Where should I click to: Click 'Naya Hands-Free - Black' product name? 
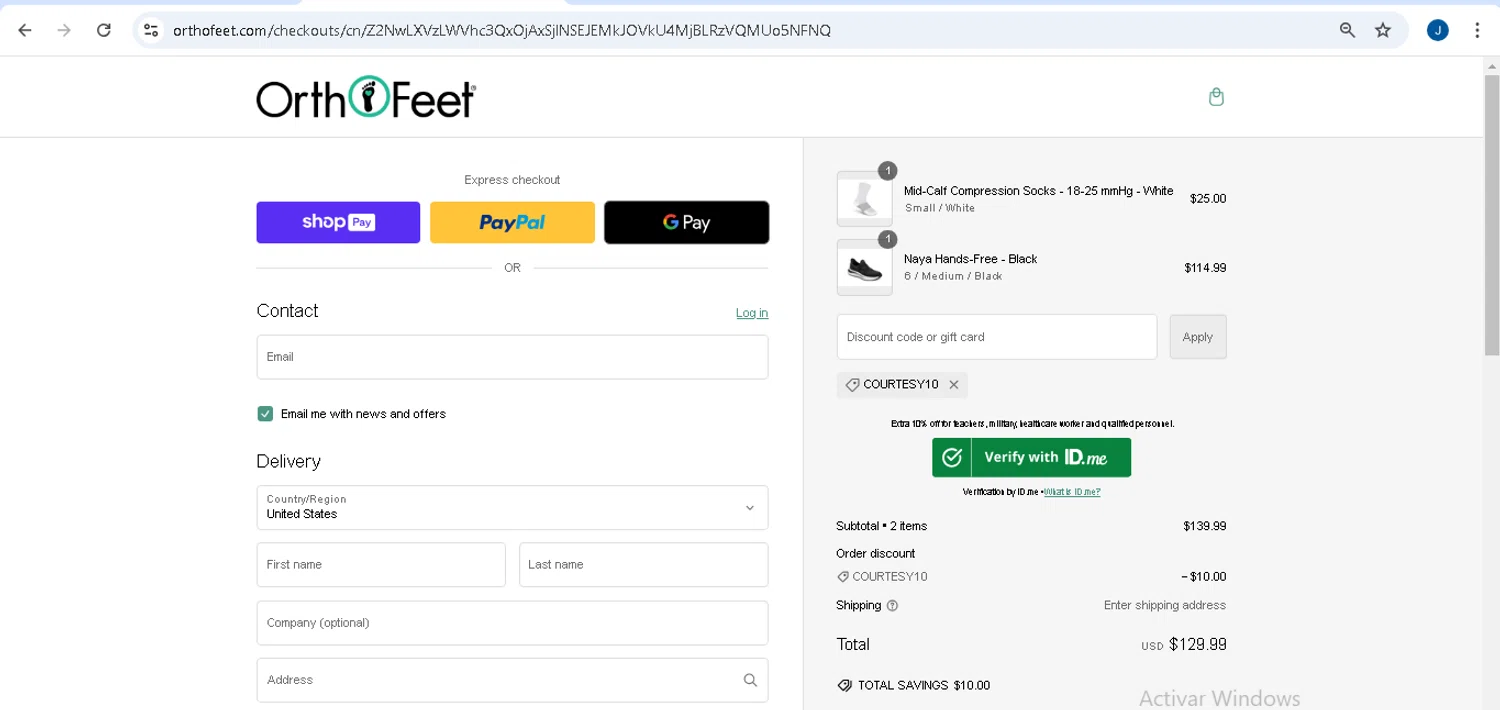[x=971, y=259]
